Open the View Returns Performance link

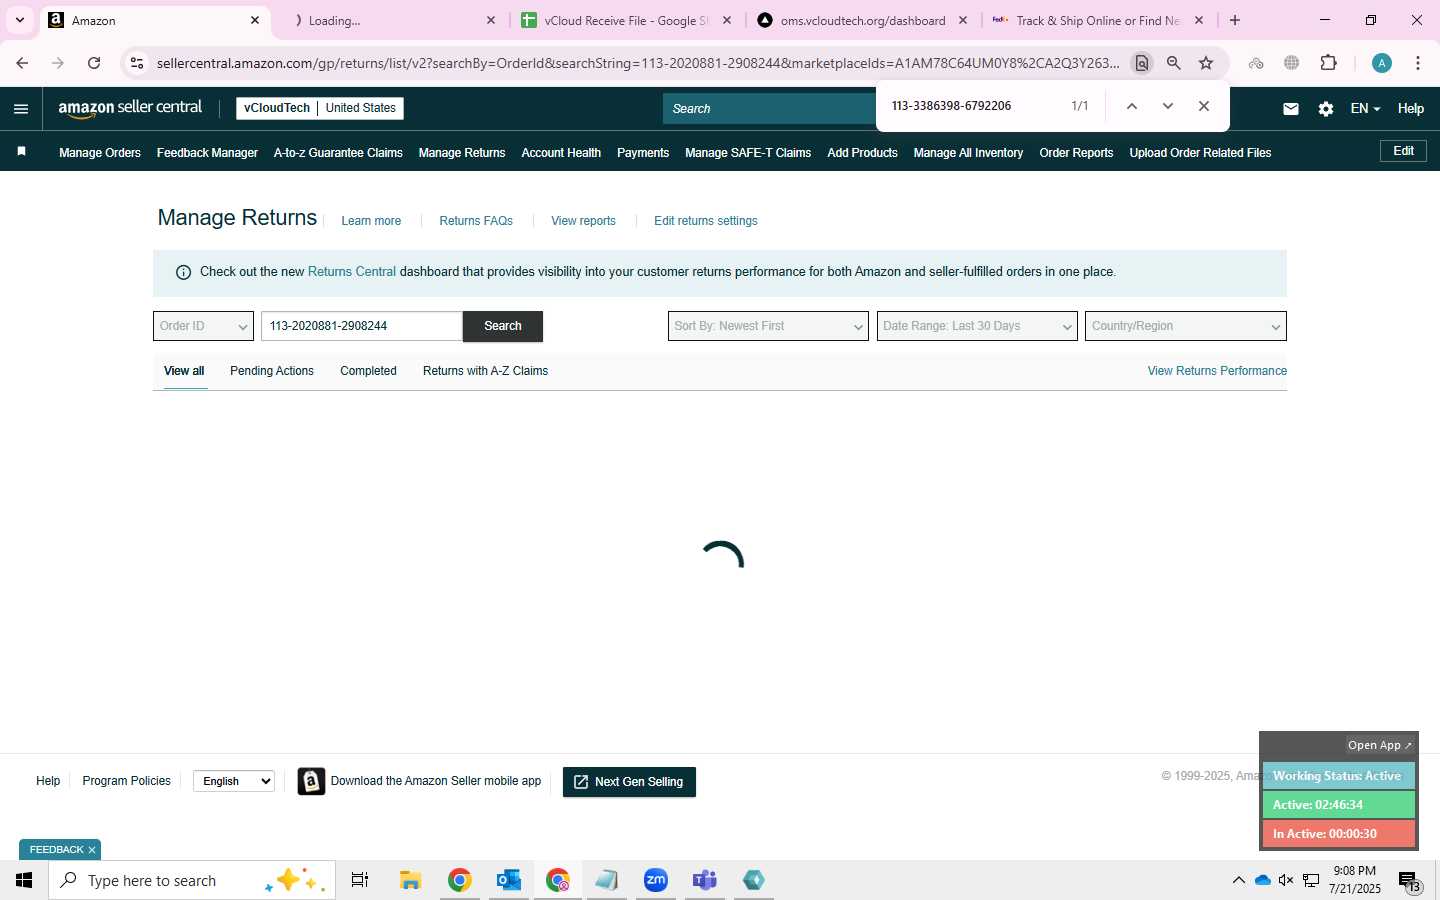(x=1217, y=371)
